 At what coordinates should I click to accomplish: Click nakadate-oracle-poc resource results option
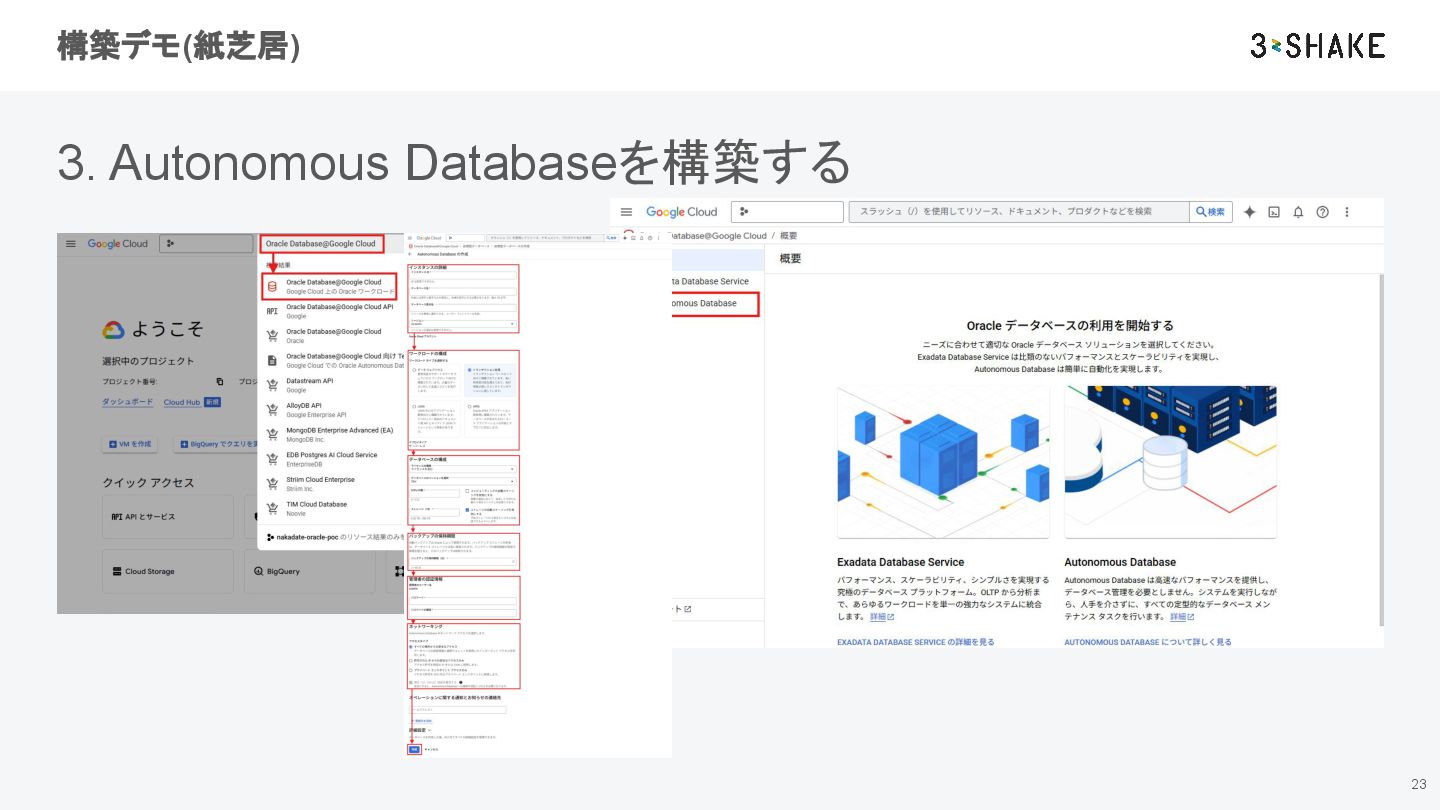click(333, 537)
